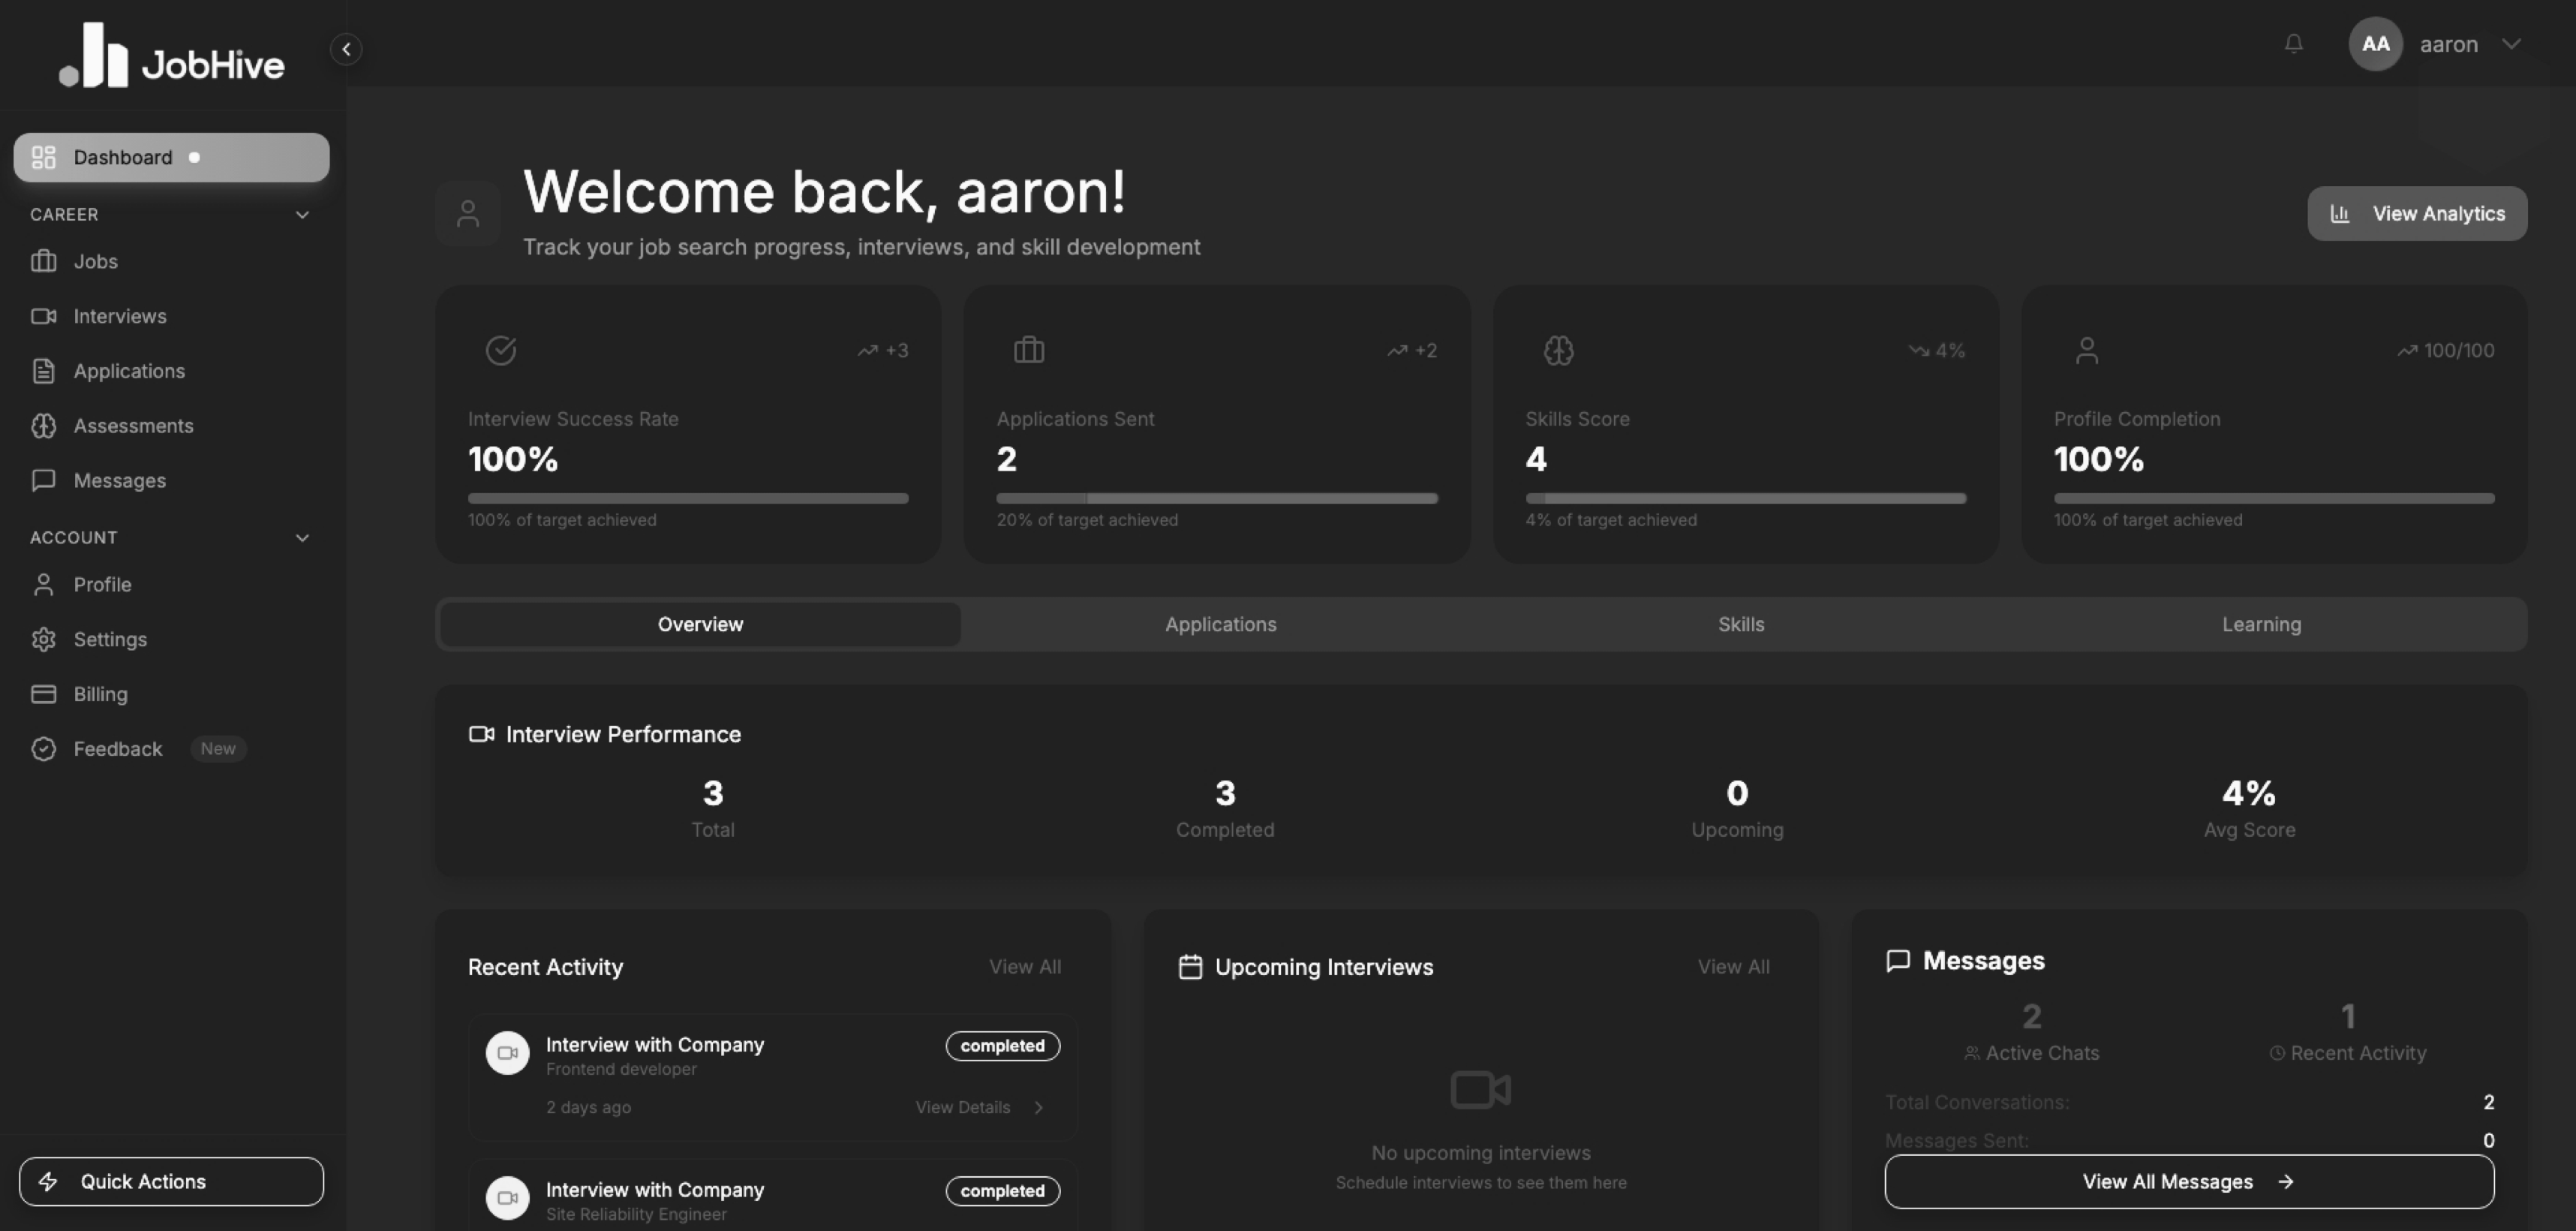Open View All Messages
This screenshot has height=1231, width=2576.
tap(2190, 1181)
